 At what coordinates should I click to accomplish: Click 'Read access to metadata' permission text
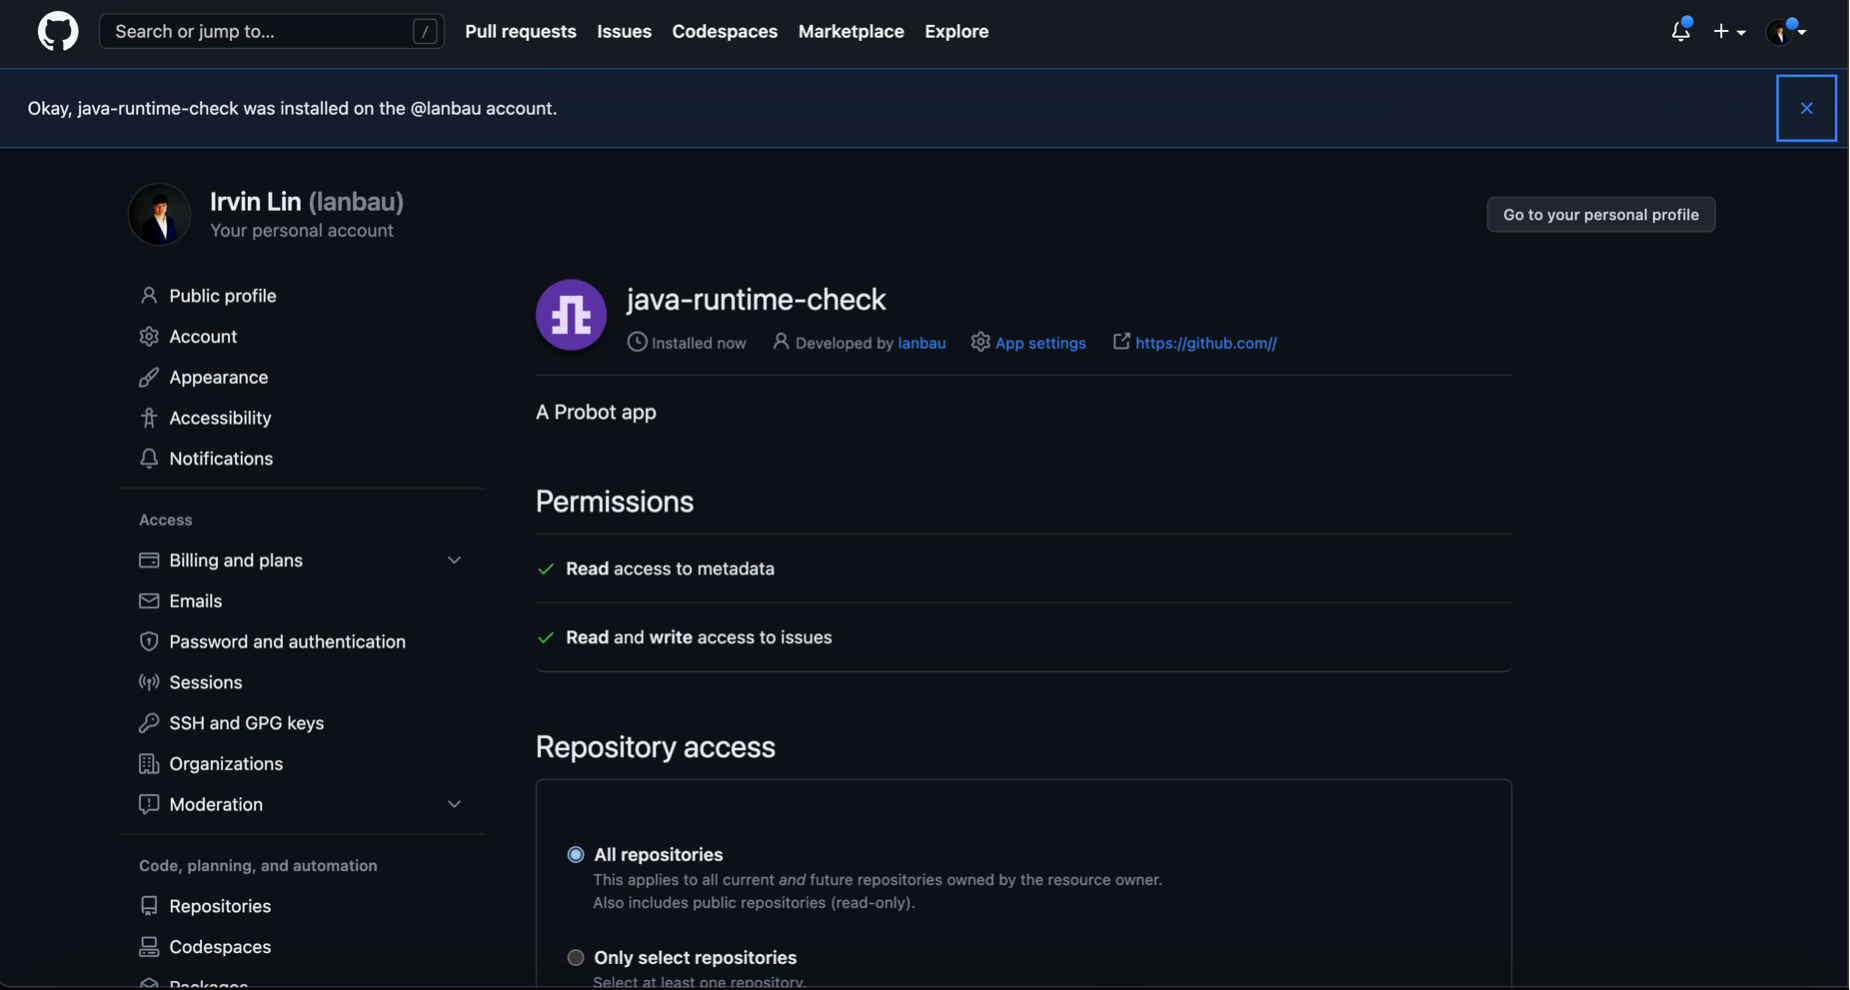tap(670, 568)
